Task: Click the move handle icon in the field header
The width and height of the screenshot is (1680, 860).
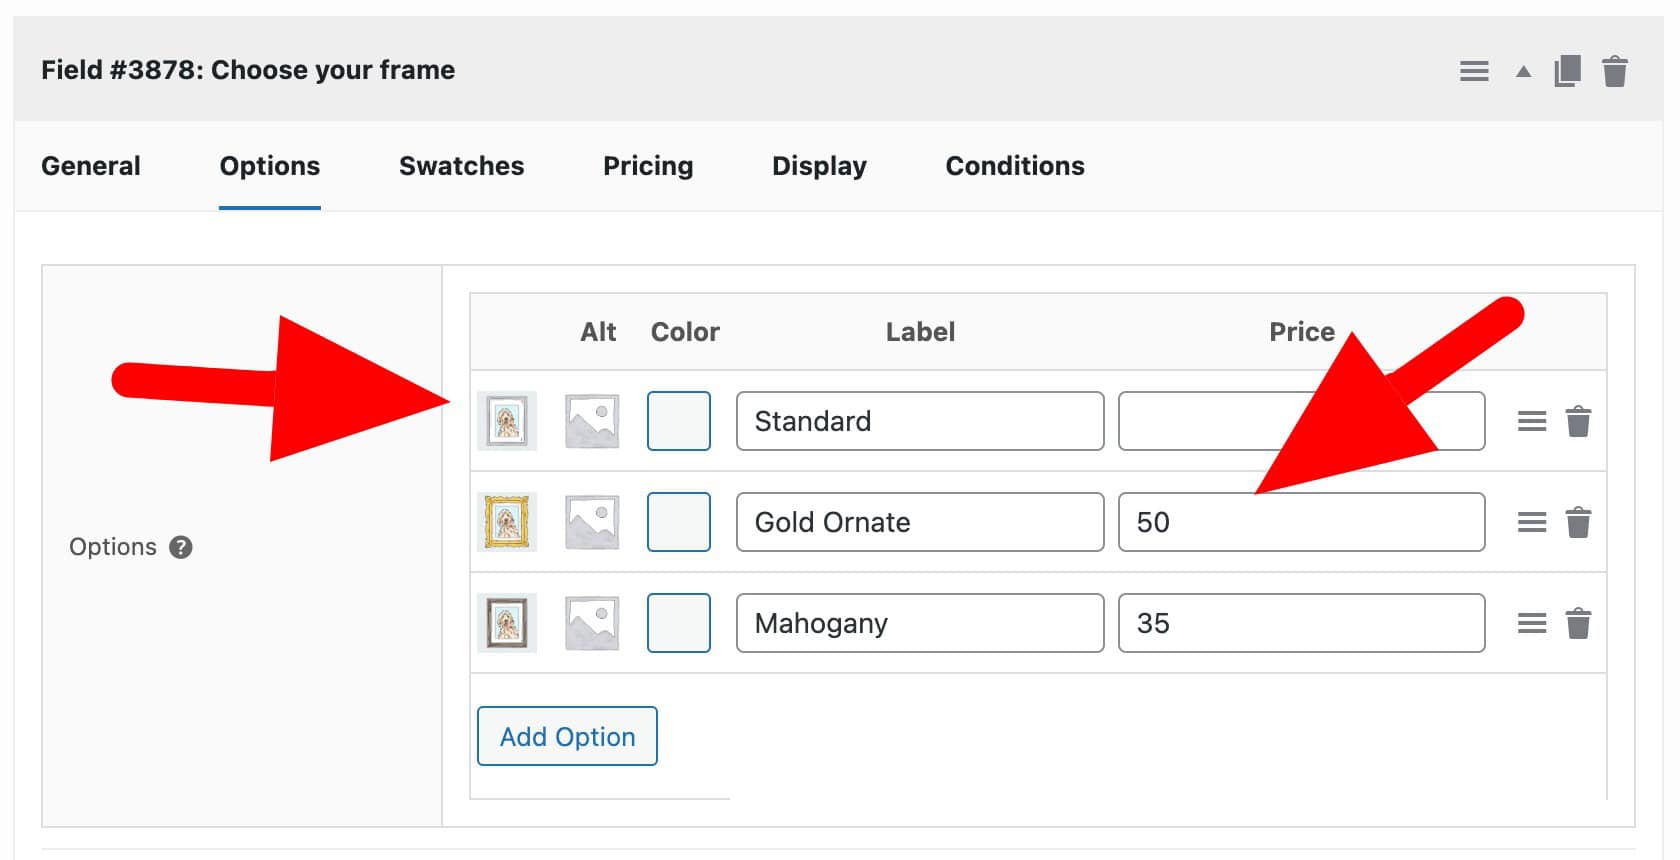Action: [x=1474, y=70]
